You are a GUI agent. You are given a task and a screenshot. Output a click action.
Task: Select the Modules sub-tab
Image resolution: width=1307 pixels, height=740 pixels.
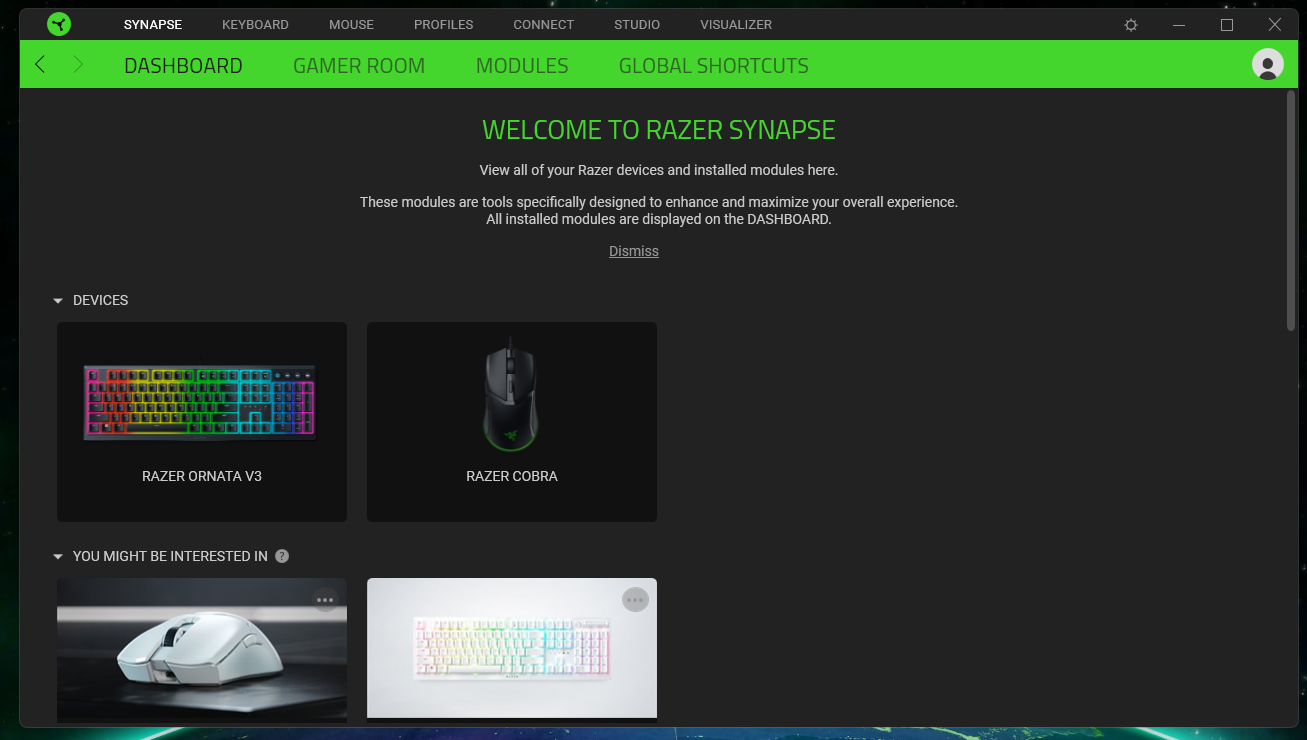point(522,66)
